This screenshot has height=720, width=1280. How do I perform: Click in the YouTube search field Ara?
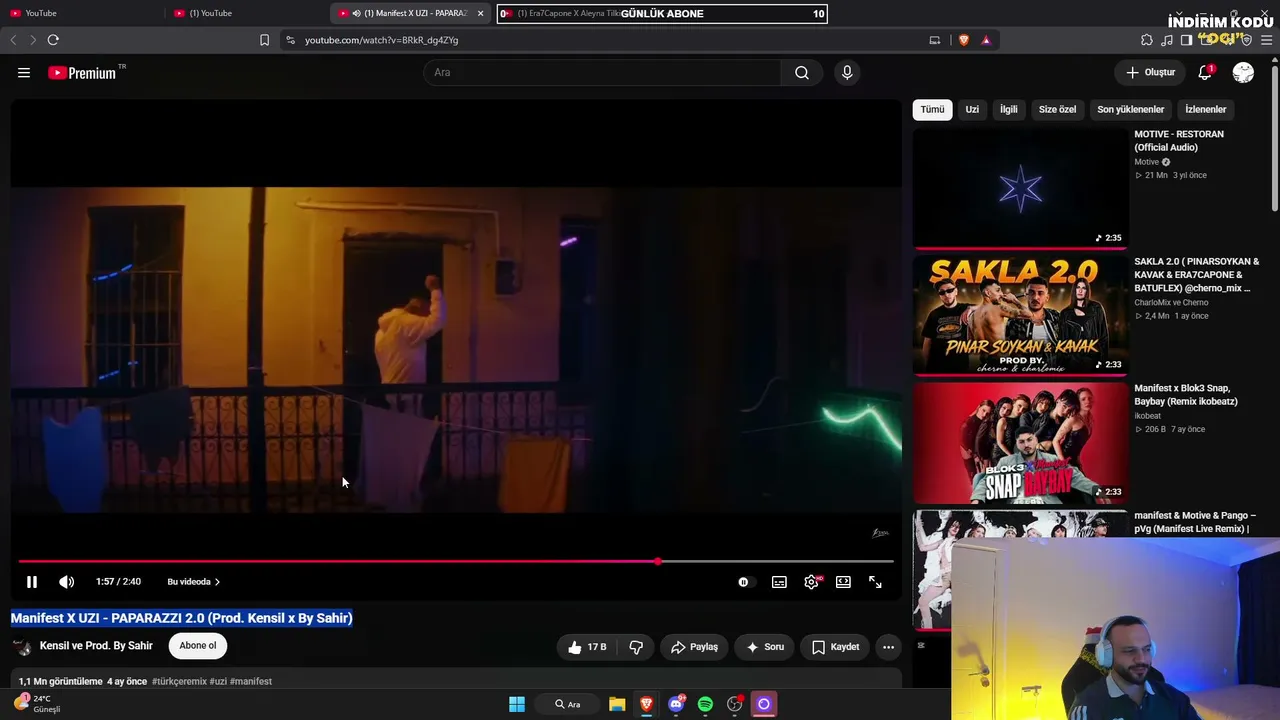603,73
